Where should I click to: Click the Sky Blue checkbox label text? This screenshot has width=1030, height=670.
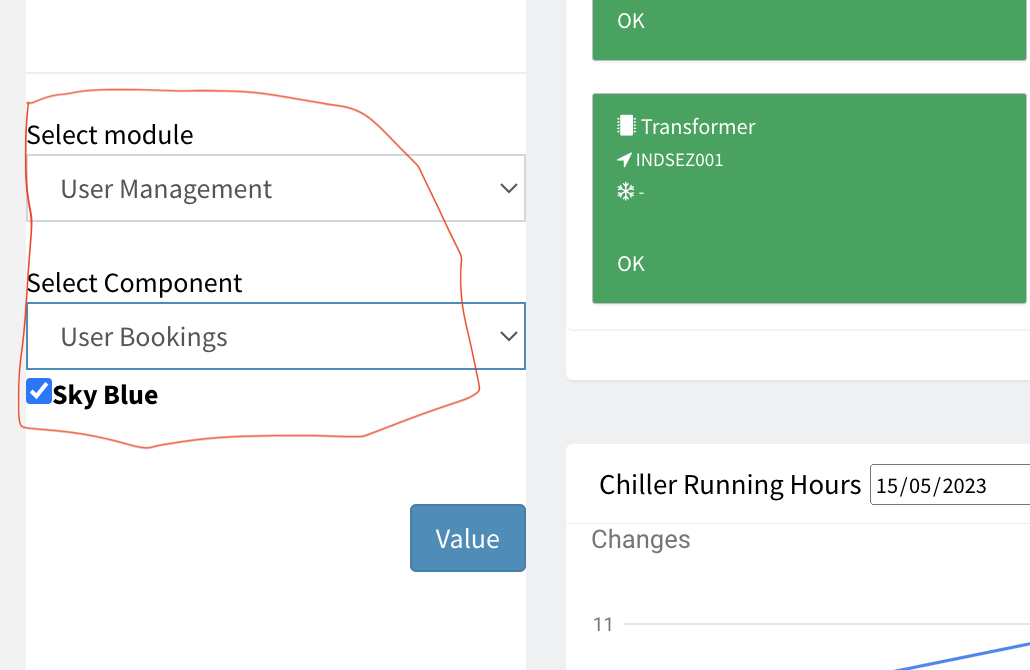105,395
